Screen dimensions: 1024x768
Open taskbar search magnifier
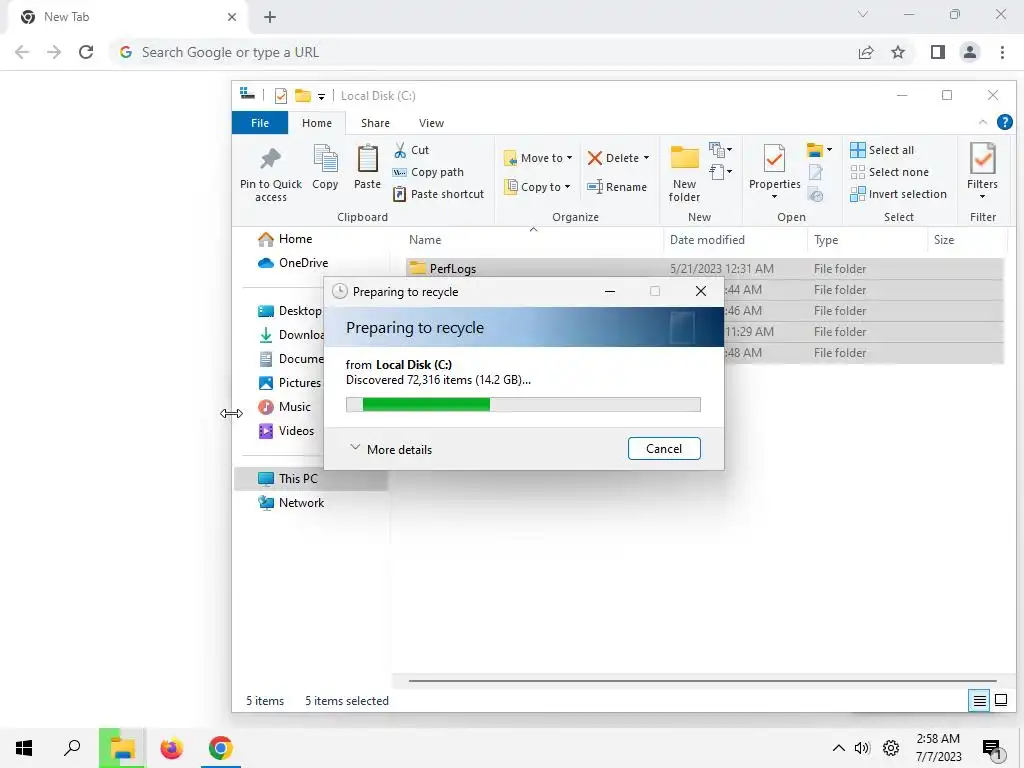tap(72, 748)
